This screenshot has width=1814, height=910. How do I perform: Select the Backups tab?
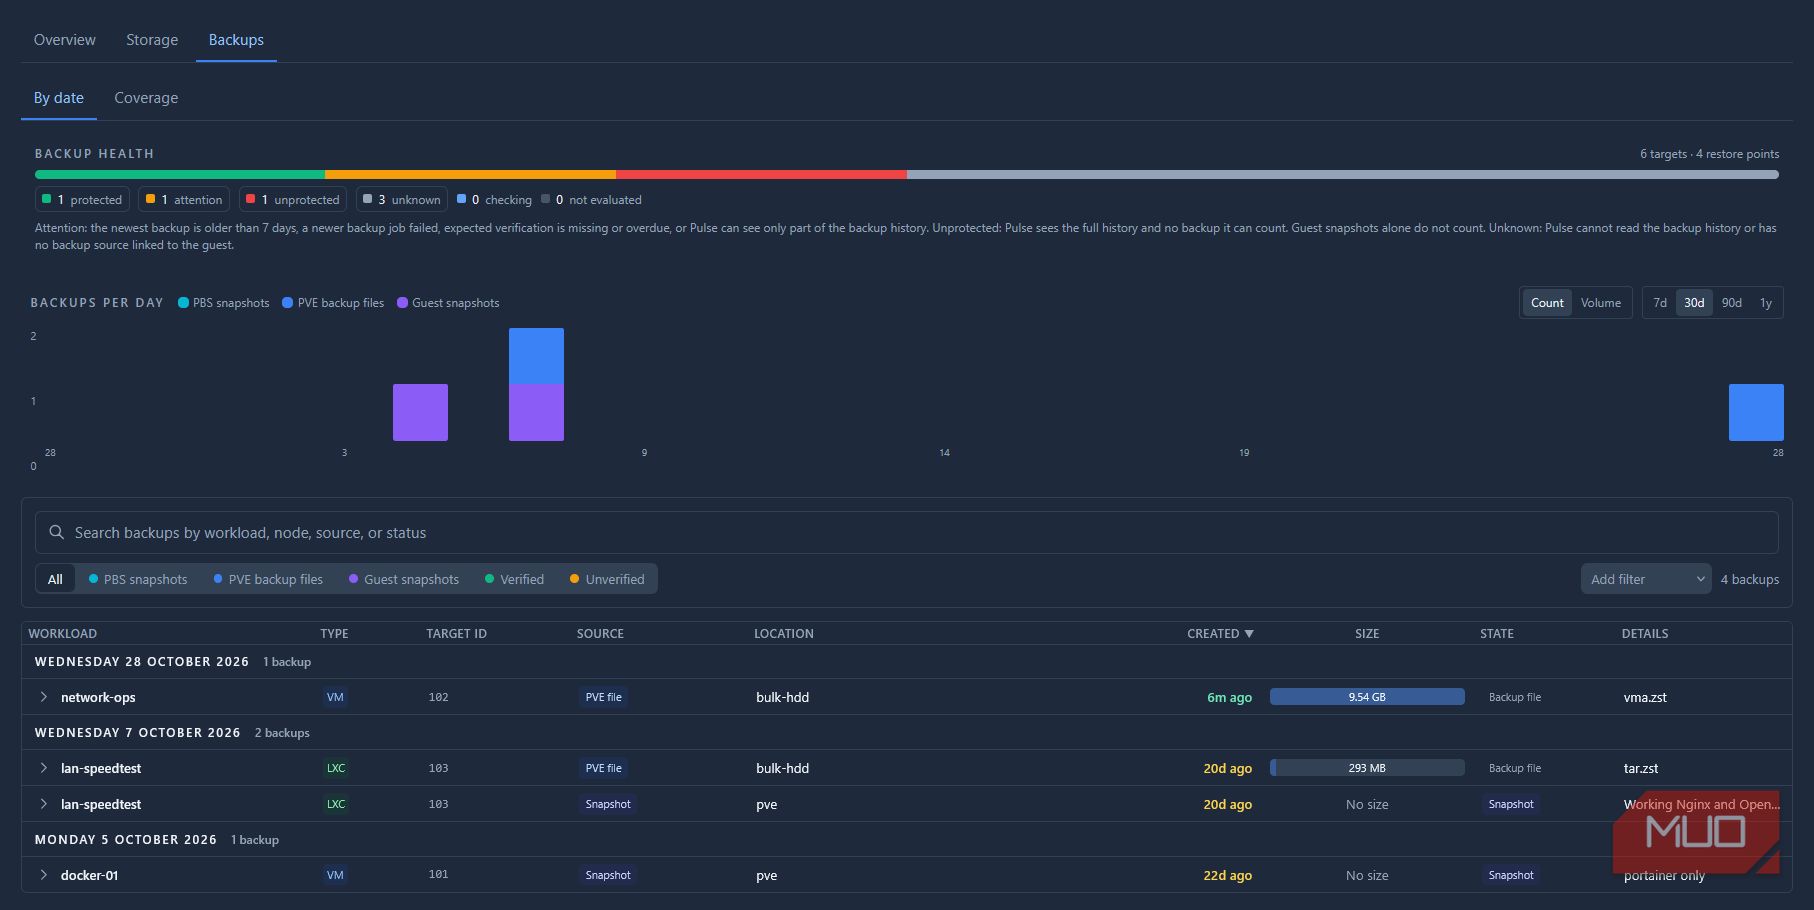[236, 40]
